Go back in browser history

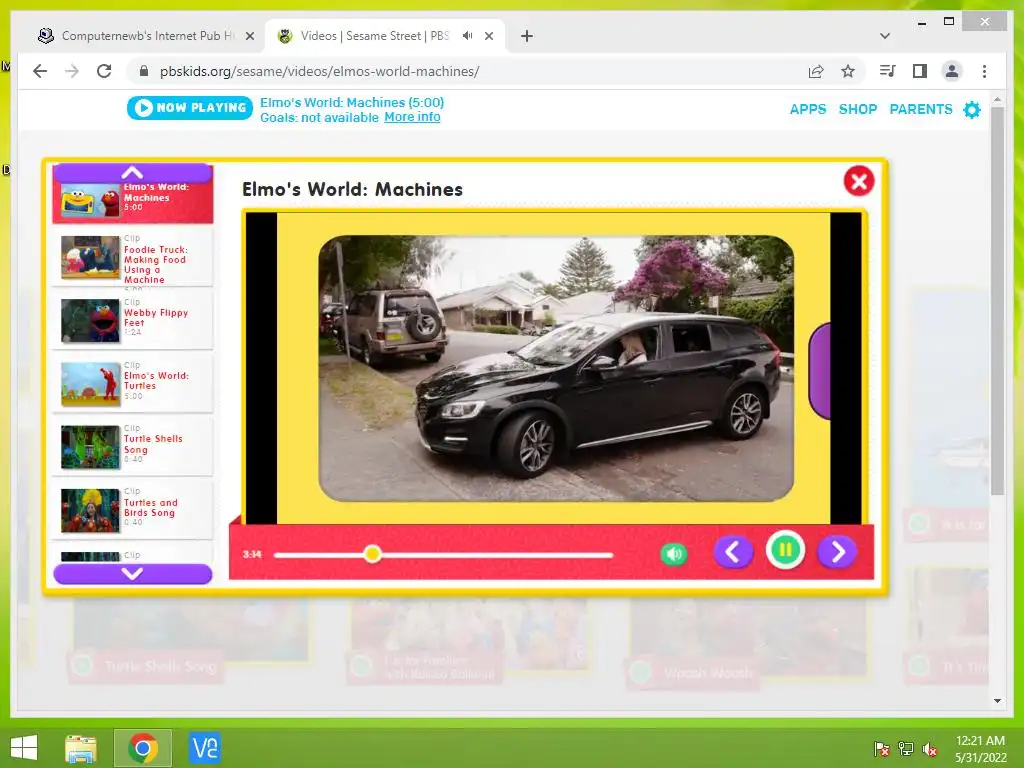[40, 71]
